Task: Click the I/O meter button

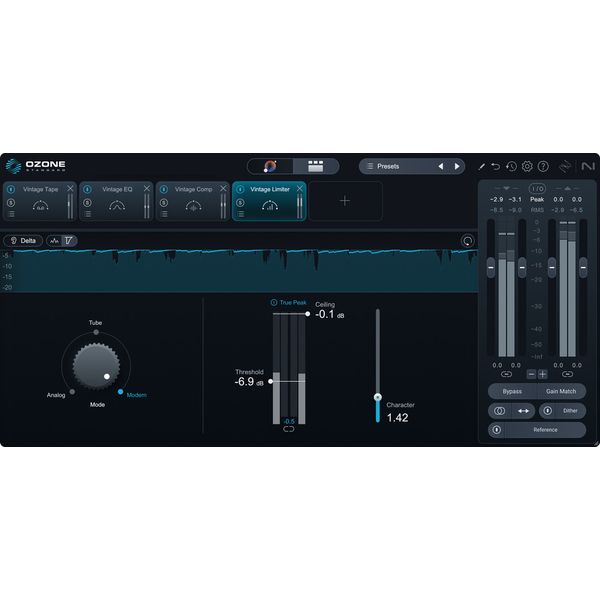Action: coord(537,189)
